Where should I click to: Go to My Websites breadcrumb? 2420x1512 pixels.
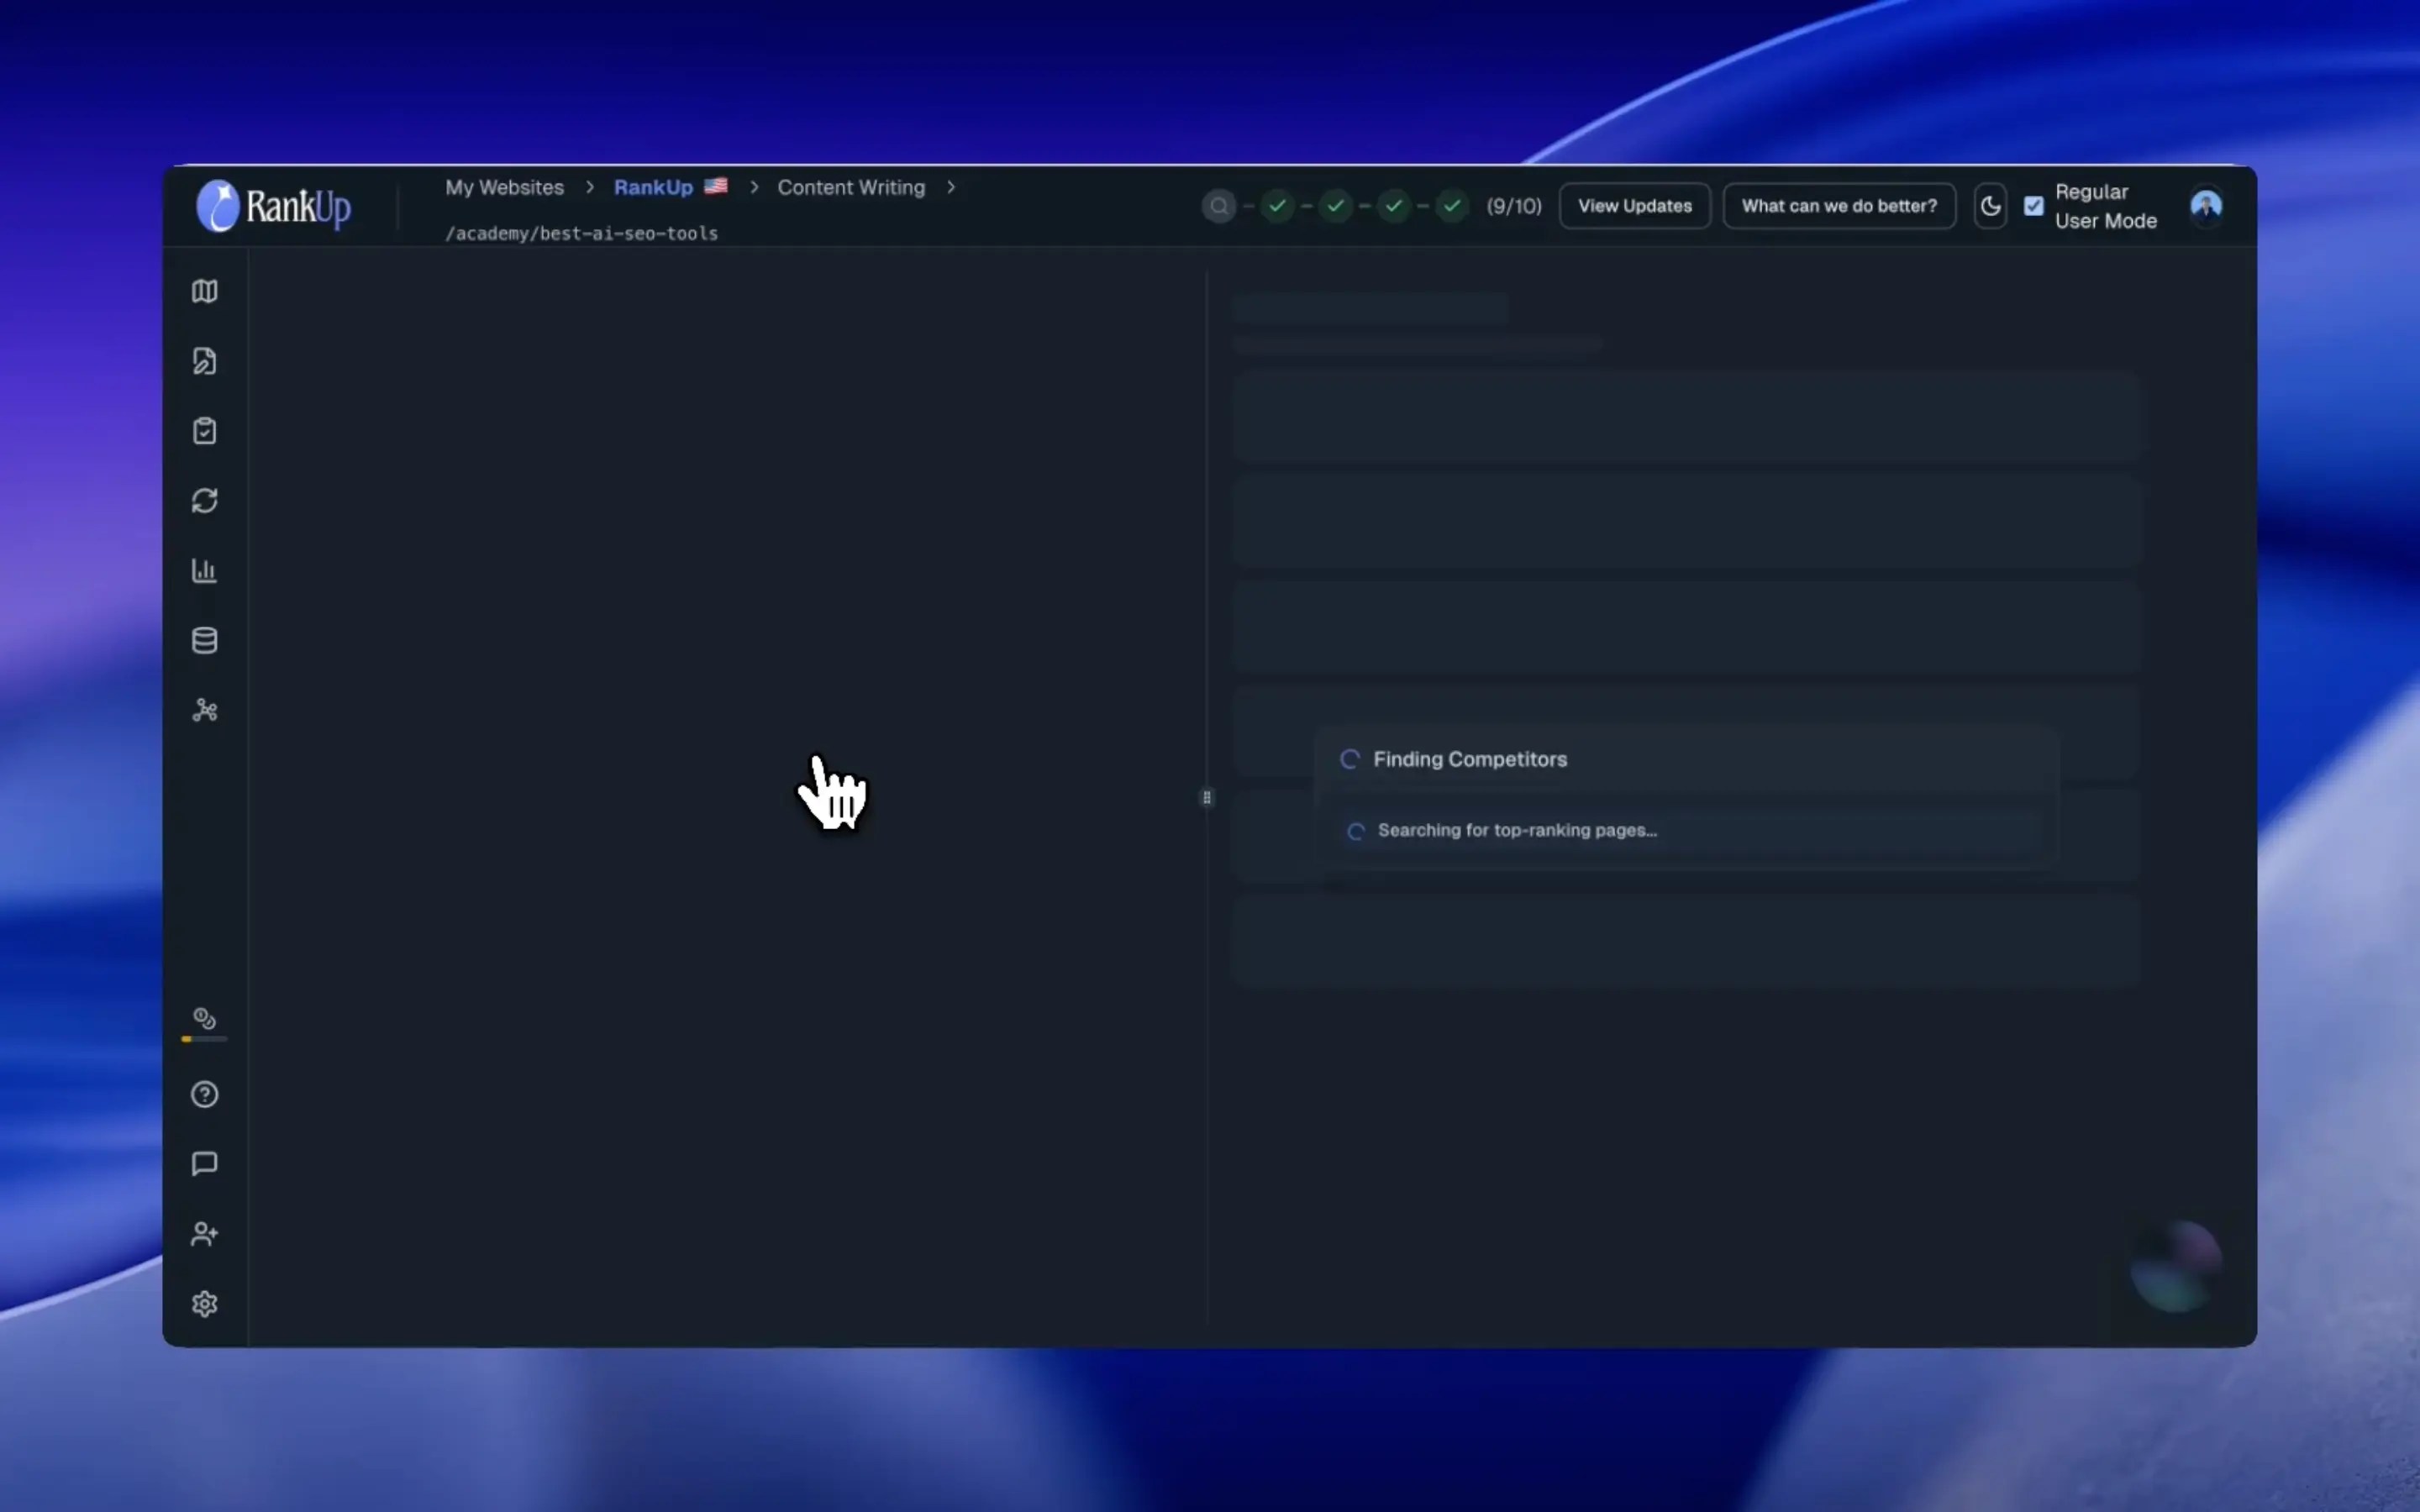coord(504,188)
